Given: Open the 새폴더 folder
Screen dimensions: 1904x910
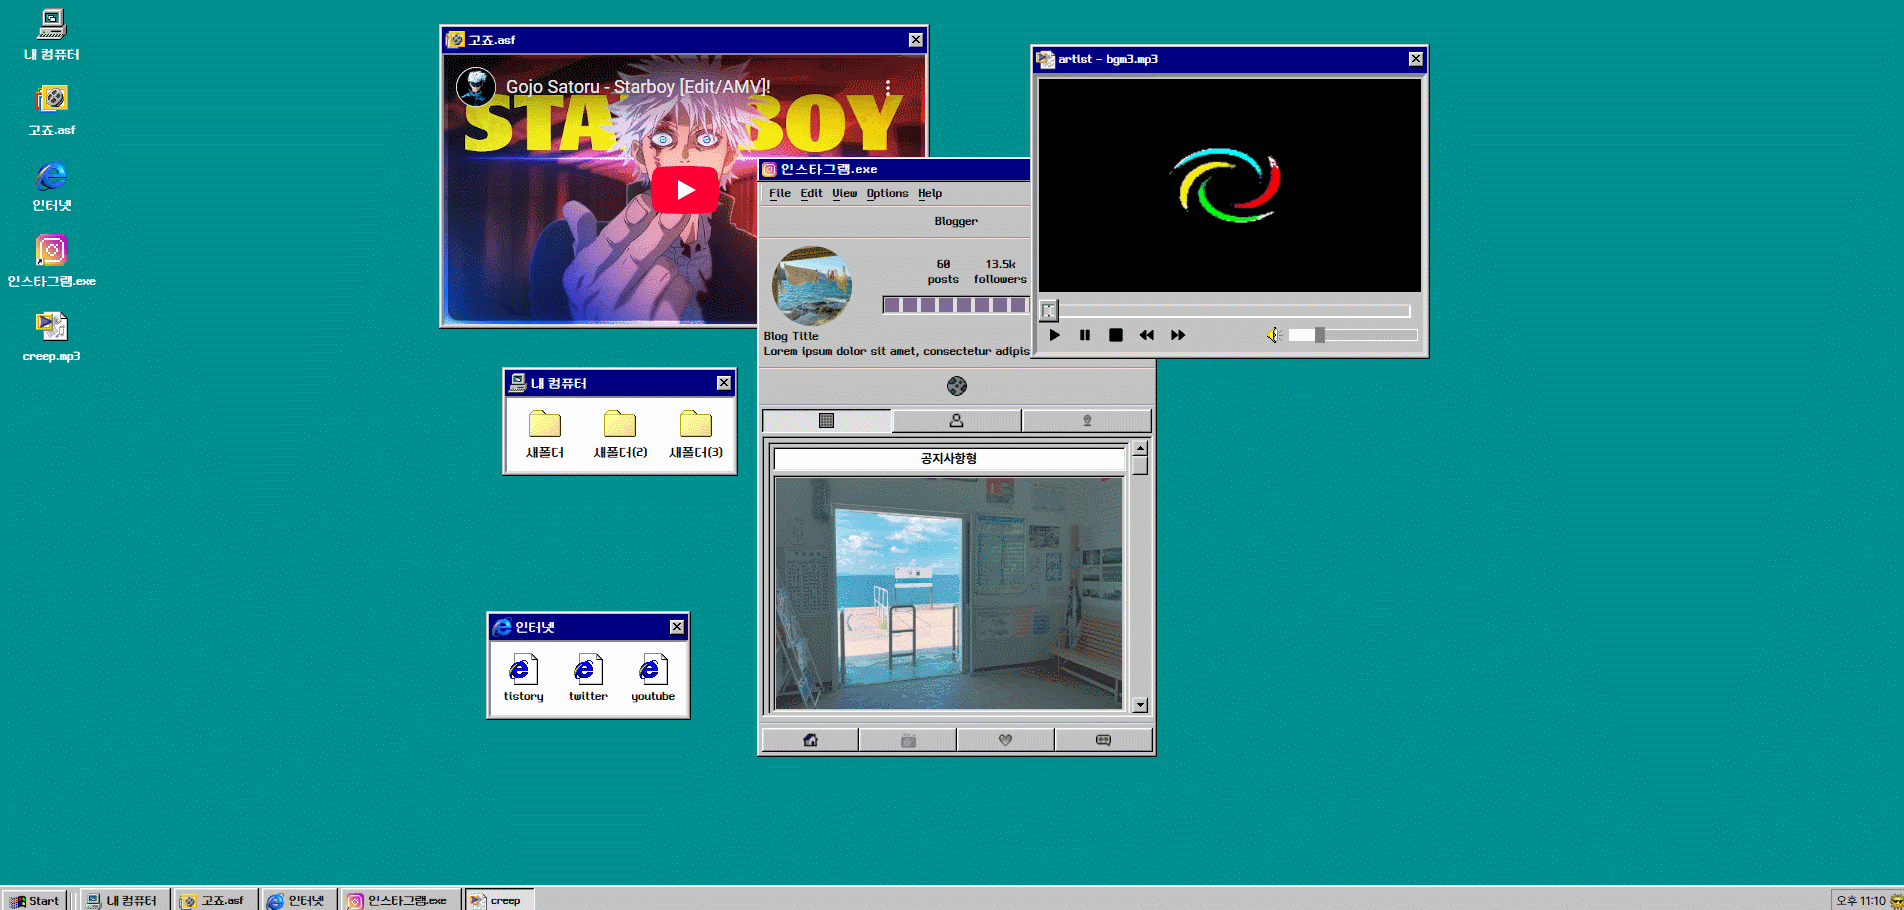Looking at the screenshot, I should 545,434.
